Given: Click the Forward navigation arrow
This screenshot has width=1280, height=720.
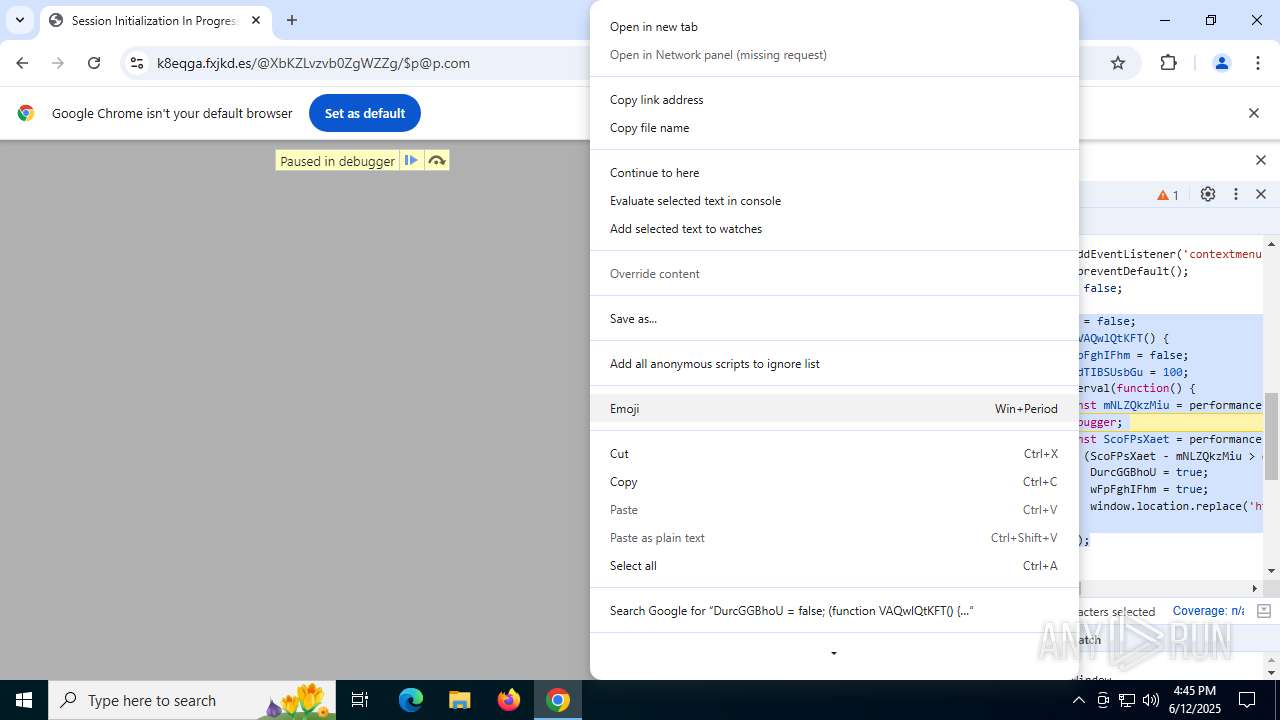Looking at the screenshot, I should point(58,63).
